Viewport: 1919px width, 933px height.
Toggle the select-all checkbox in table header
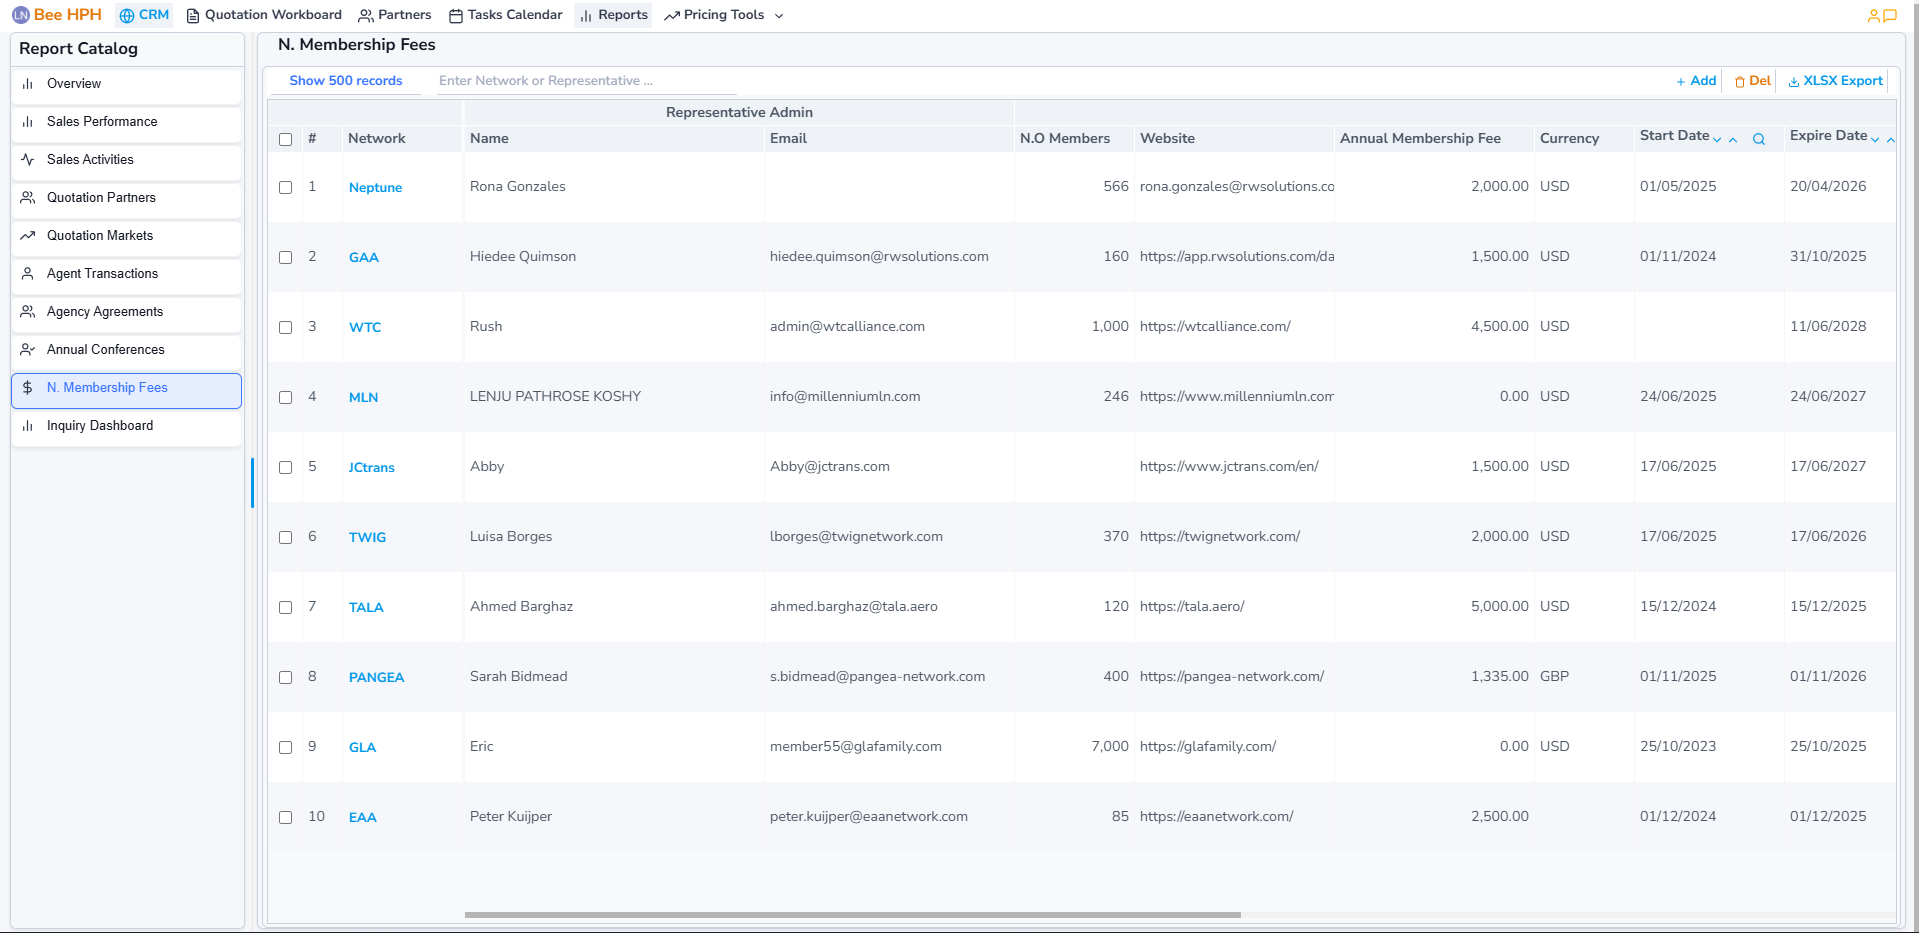(x=285, y=139)
